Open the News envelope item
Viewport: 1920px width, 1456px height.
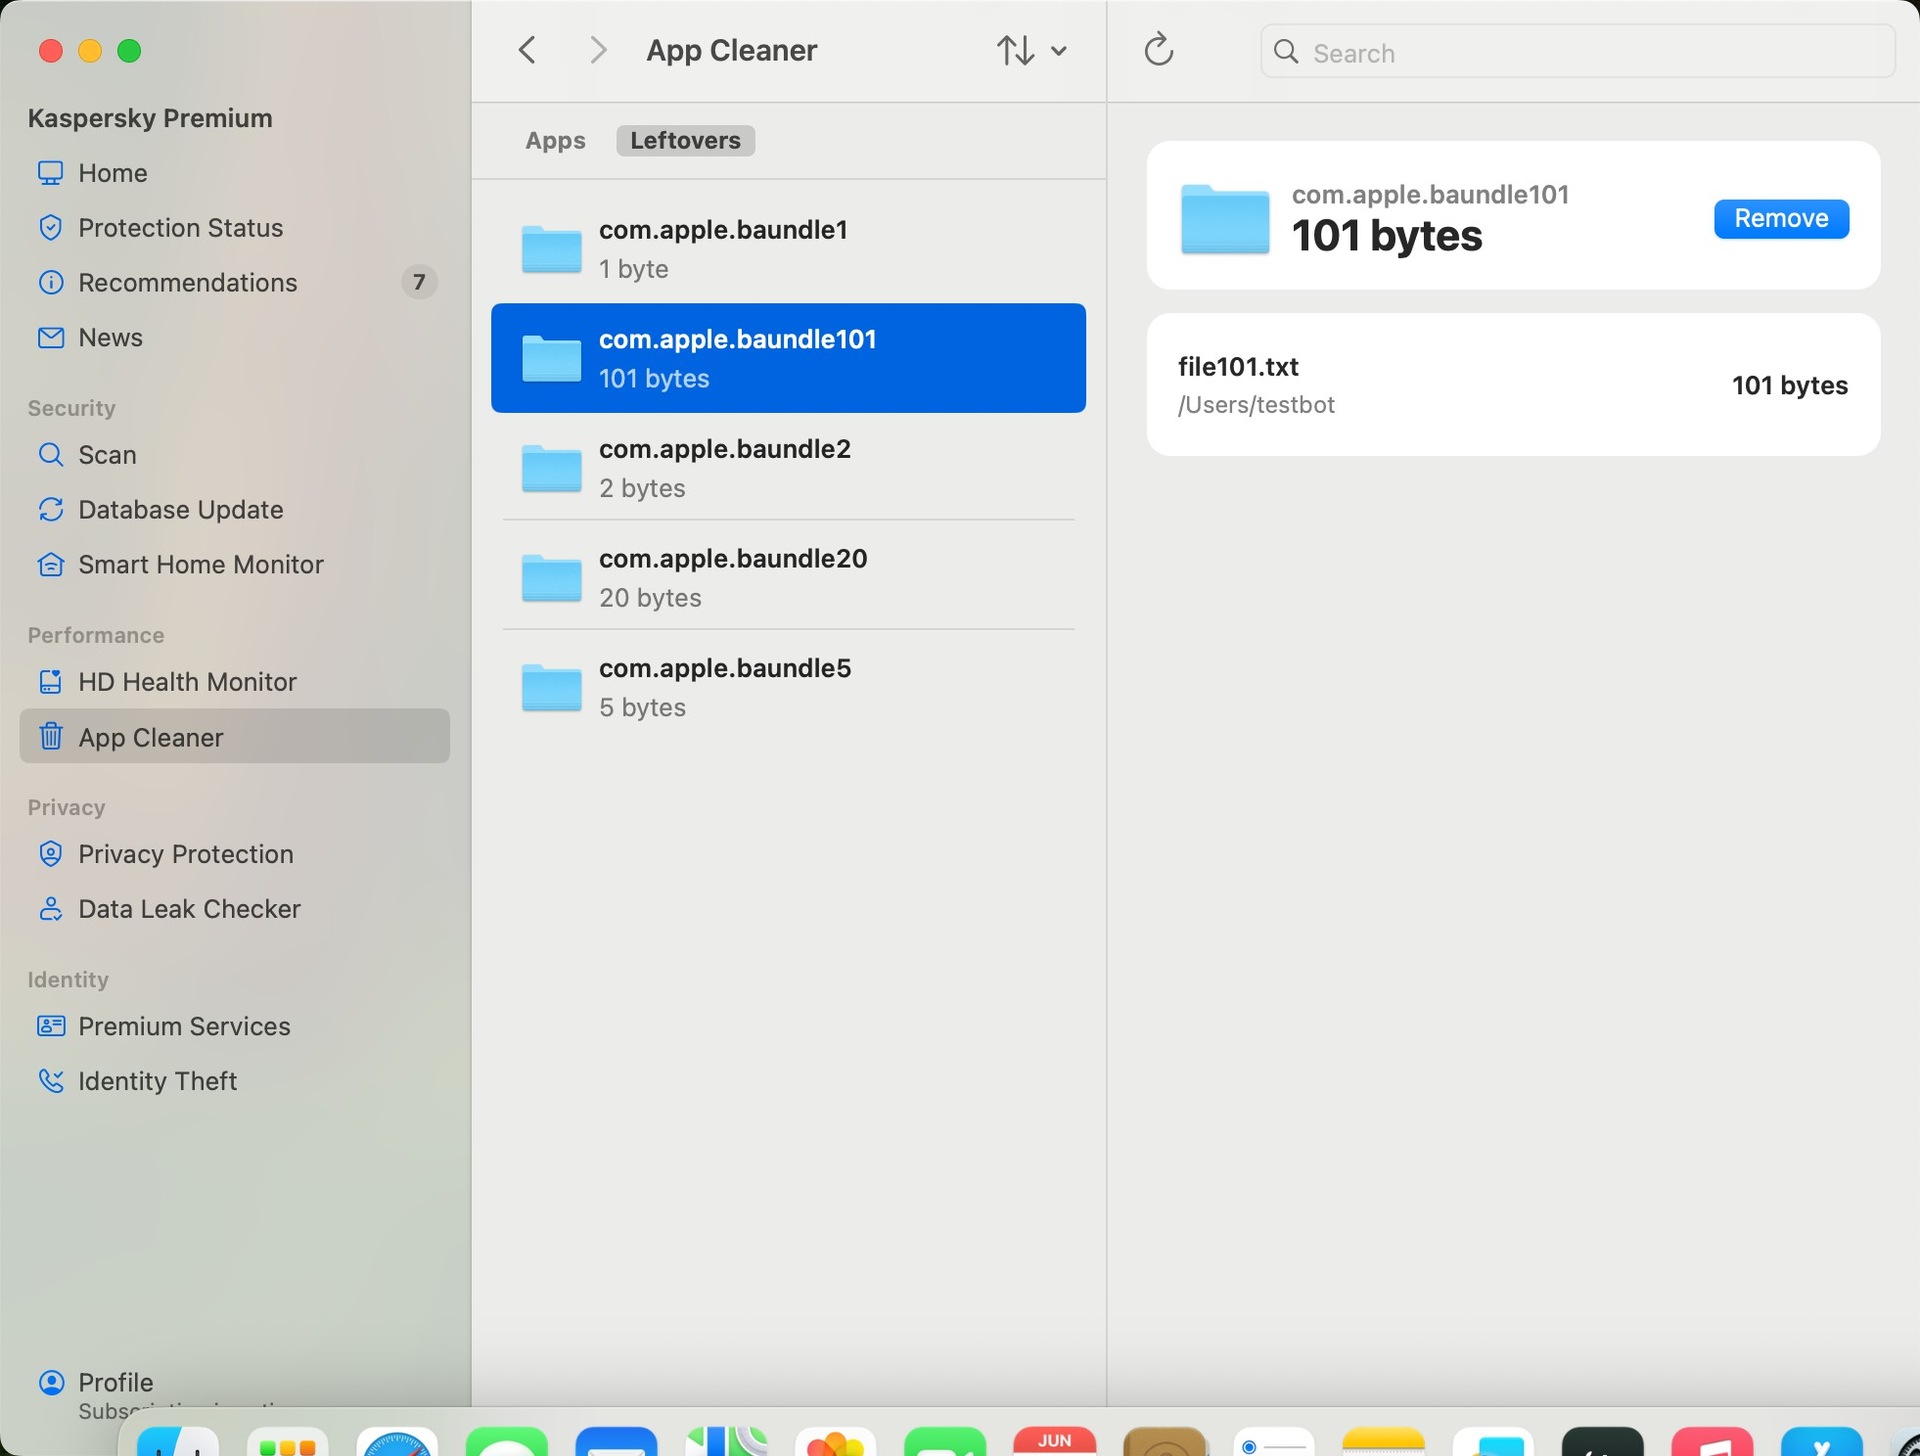pyautogui.click(x=234, y=338)
